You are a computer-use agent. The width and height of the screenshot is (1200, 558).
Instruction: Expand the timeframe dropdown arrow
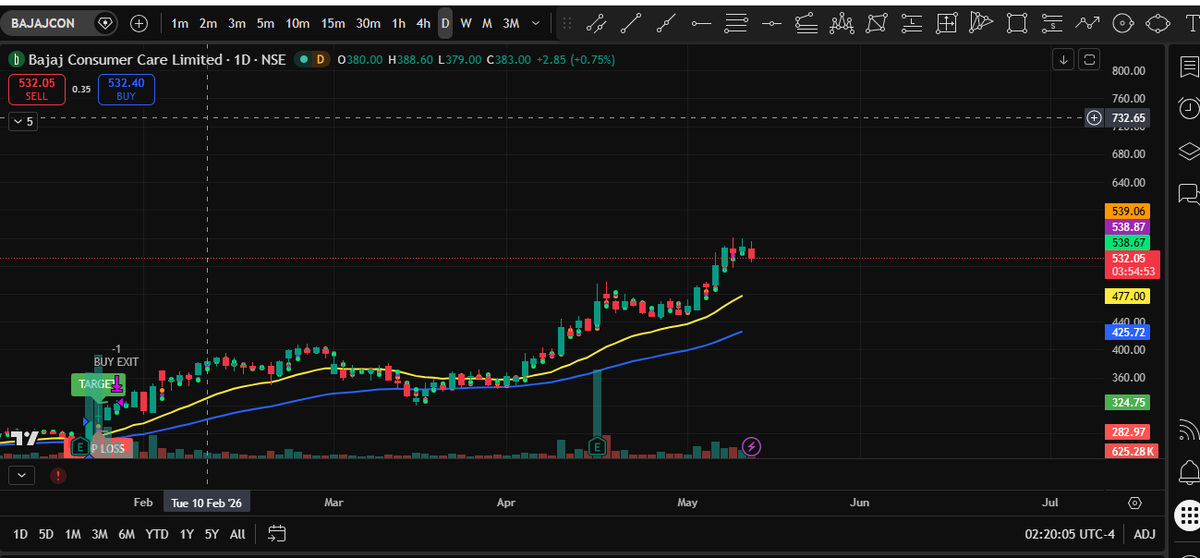[537, 23]
